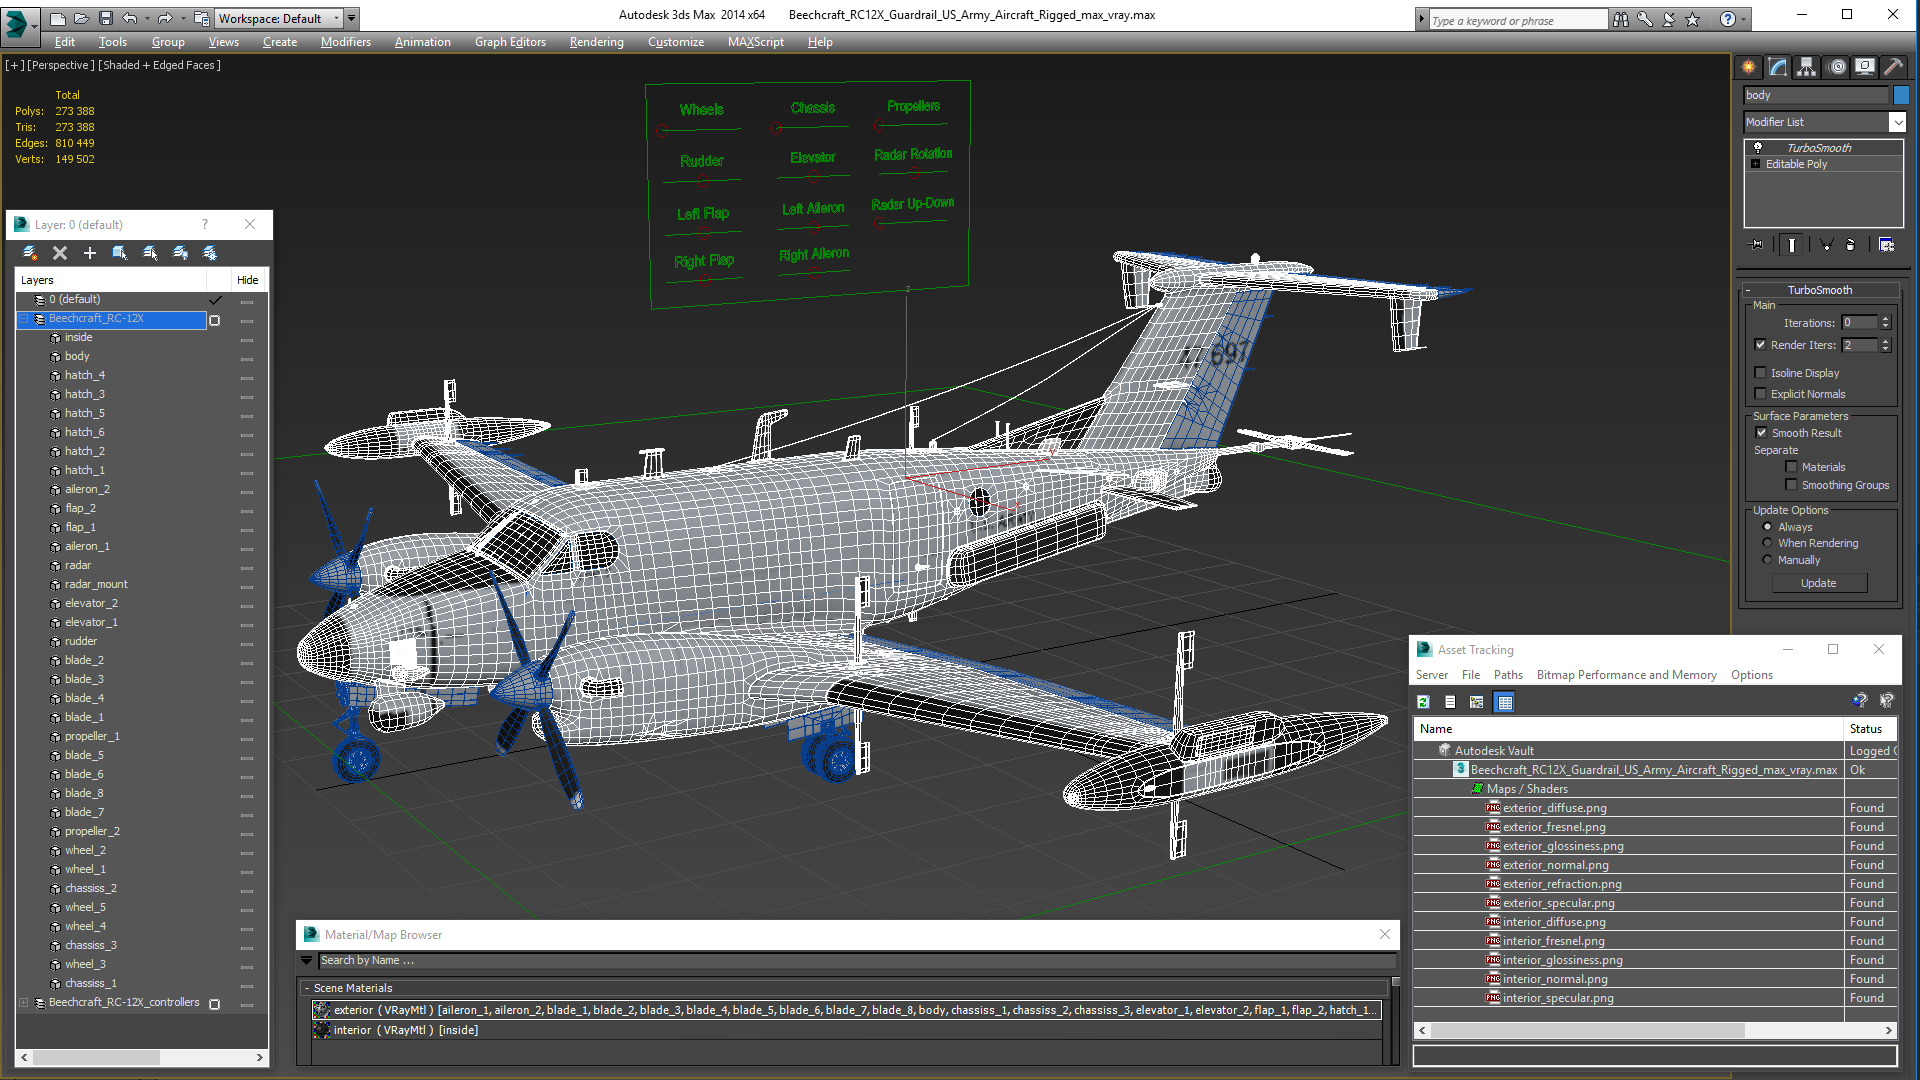Open the Material/Map Browser options arrow
This screenshot has width=1920, height=1080.
point(306,960)
